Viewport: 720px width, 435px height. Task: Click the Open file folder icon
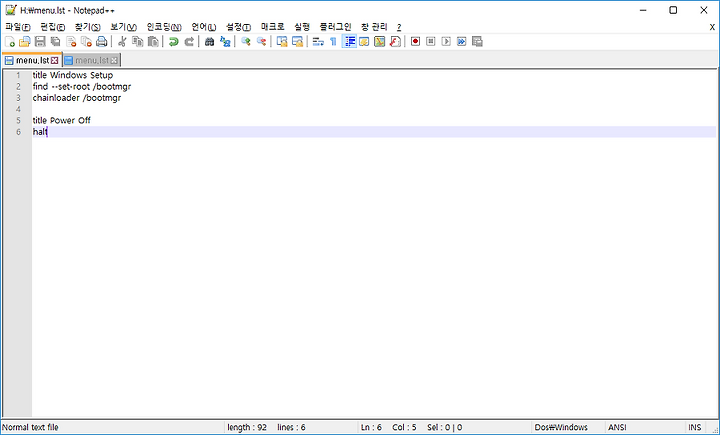coord(25,42)
